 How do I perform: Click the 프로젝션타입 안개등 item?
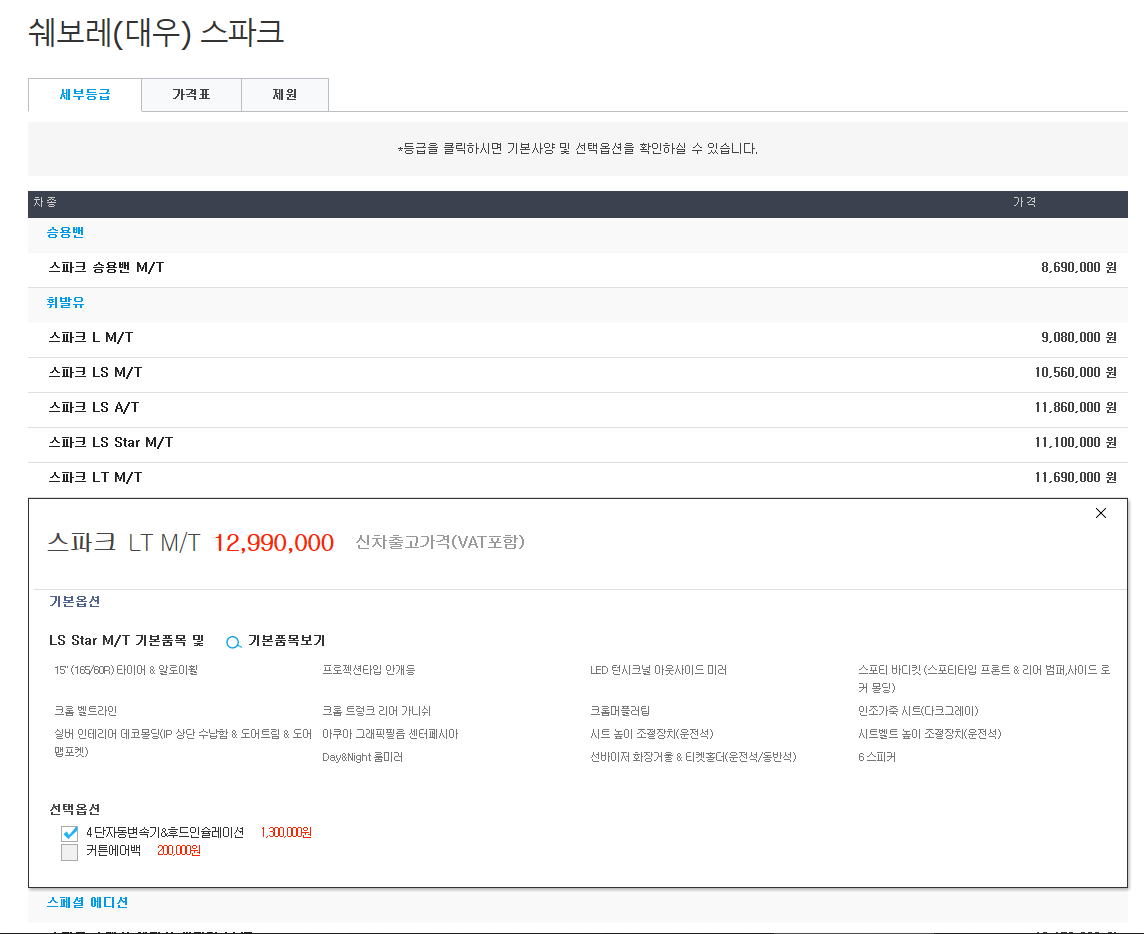pos(368,671)
